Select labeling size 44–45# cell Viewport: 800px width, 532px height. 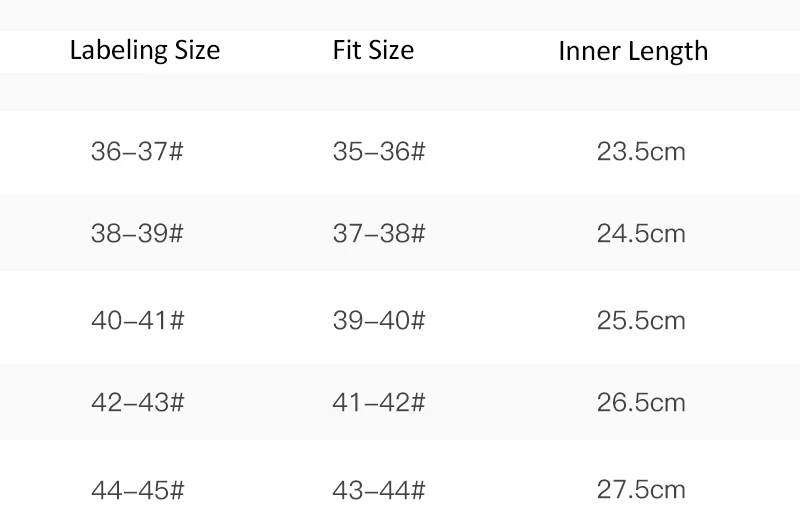(138, 491)
